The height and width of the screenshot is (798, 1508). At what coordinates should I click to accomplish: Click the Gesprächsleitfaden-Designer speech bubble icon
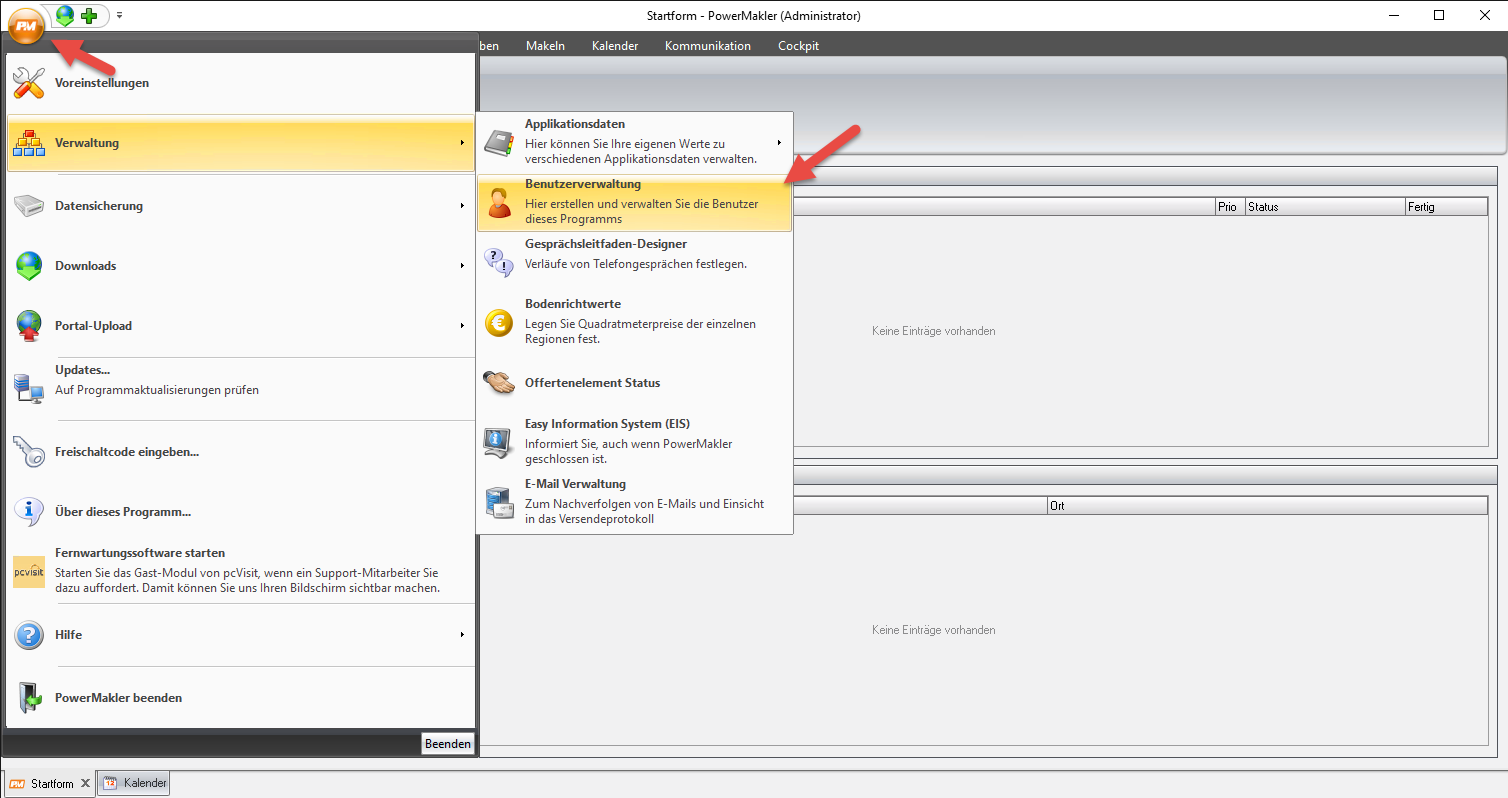click(x=498, y=263)
